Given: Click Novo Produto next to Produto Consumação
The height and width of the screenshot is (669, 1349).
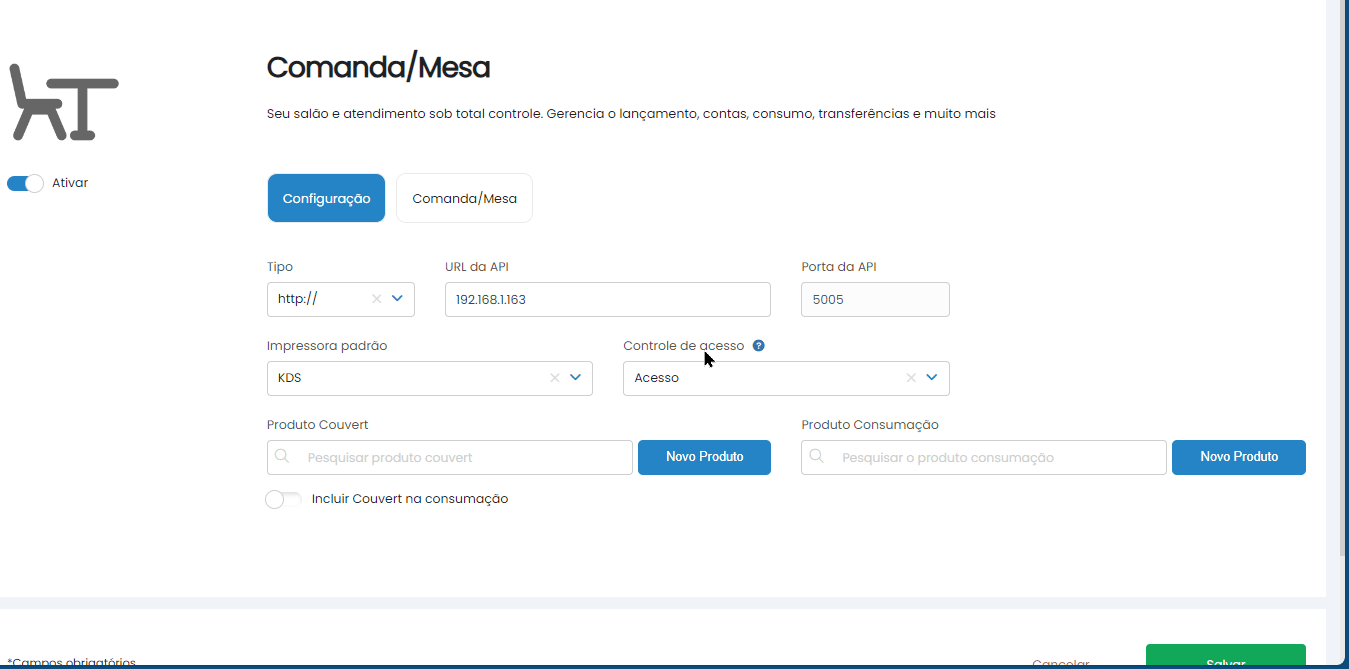Looking at the screenshot, I should click(1238, 457).
